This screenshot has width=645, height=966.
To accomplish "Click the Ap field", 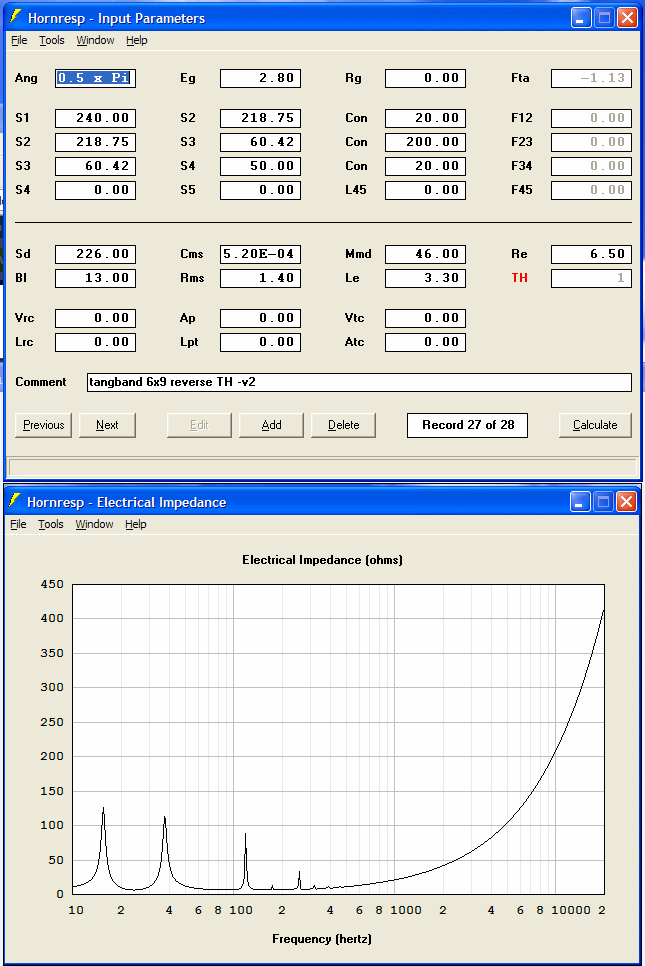I will point(261,319).
